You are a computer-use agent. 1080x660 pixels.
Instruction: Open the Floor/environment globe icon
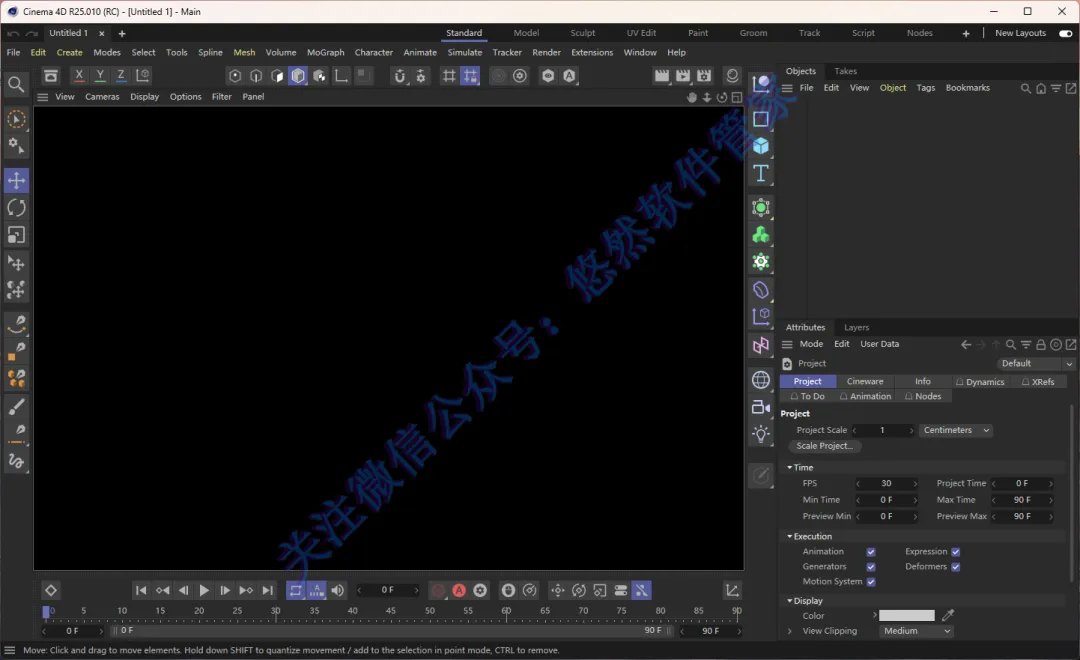click(760, 380)
